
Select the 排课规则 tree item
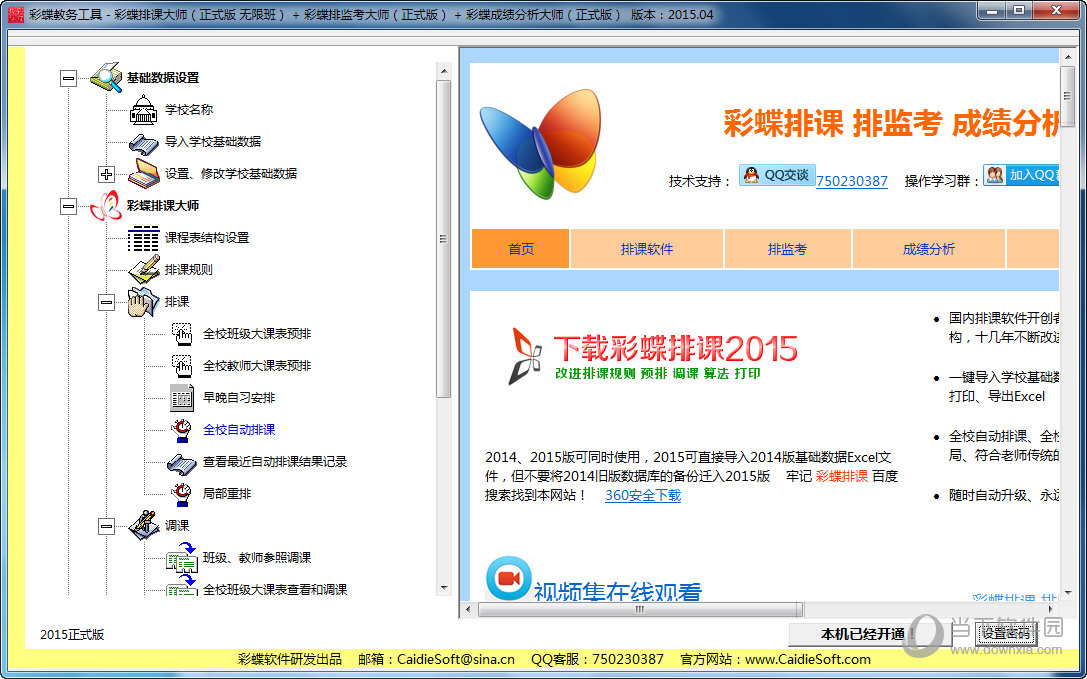189,270
